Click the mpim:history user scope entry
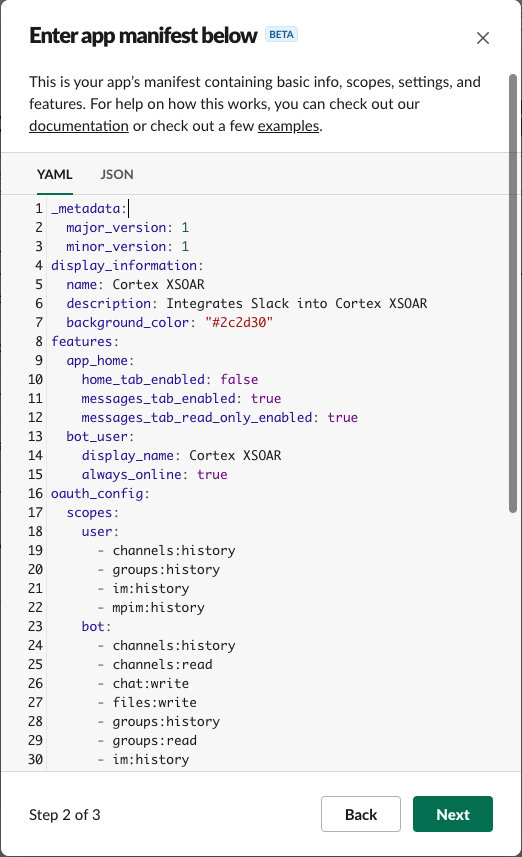This screenshot has width=522, height=857. 159,607
